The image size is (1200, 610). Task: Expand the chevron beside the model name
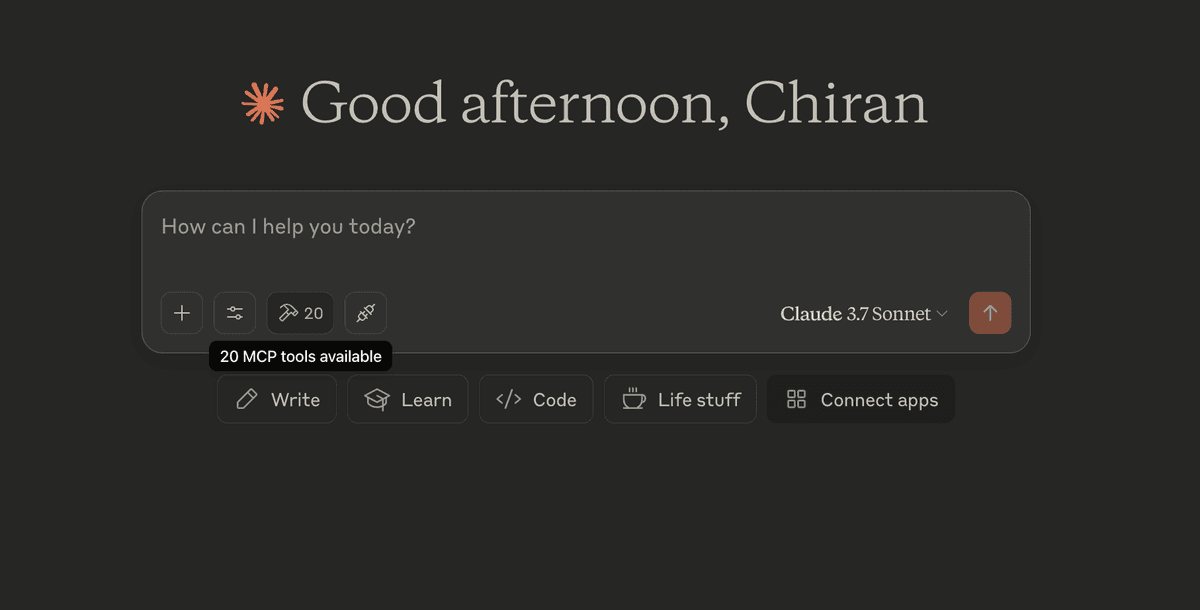(941, 314)
